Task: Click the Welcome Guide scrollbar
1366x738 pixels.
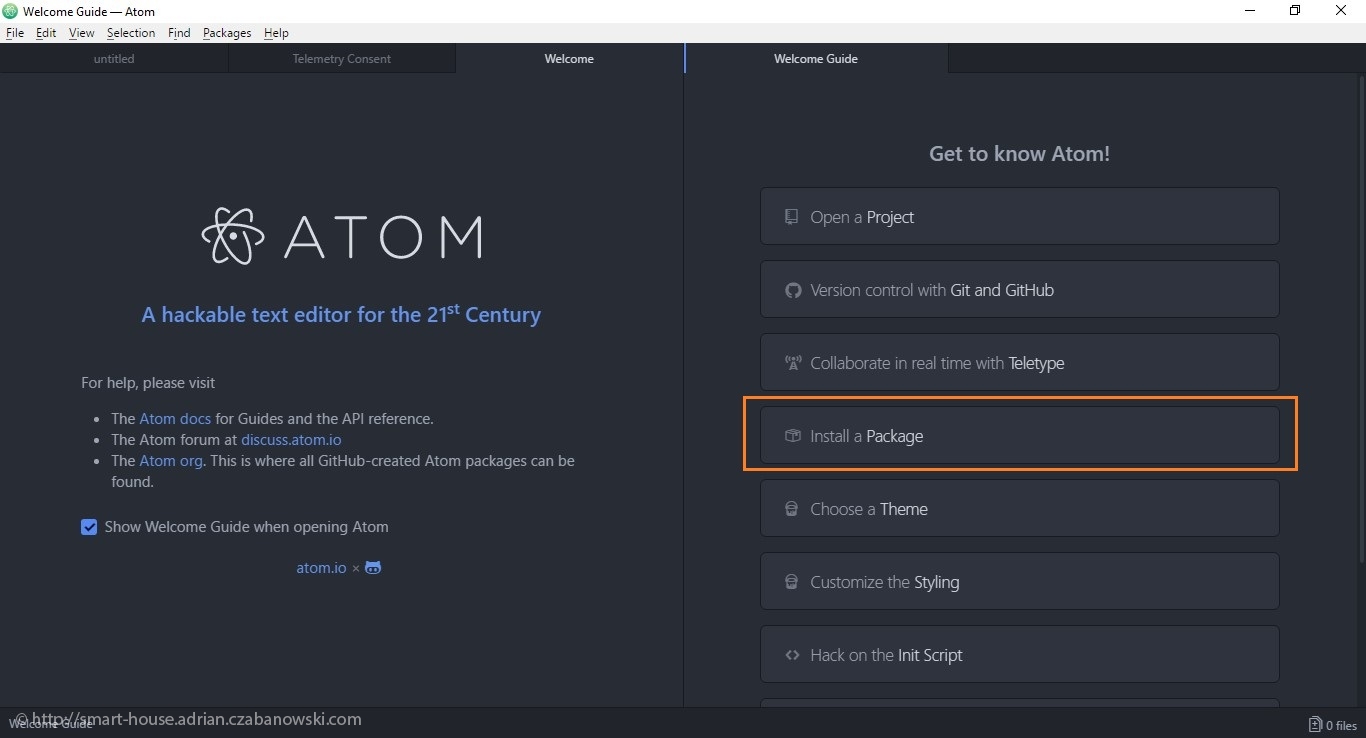Action: 1361,320
